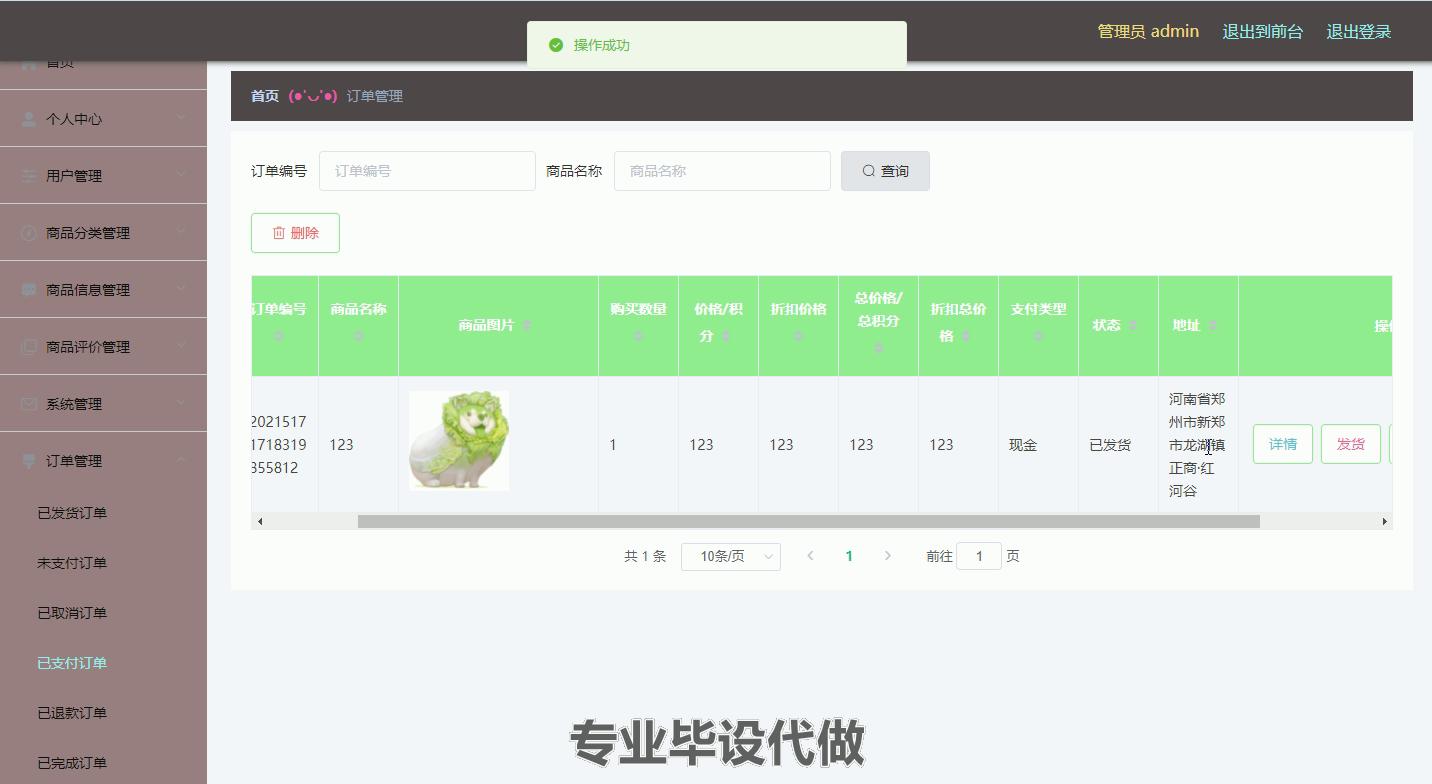Focus the 订单编号 search input field
The height and width of the screenshot is (784, 1432).
coord(427,171)
